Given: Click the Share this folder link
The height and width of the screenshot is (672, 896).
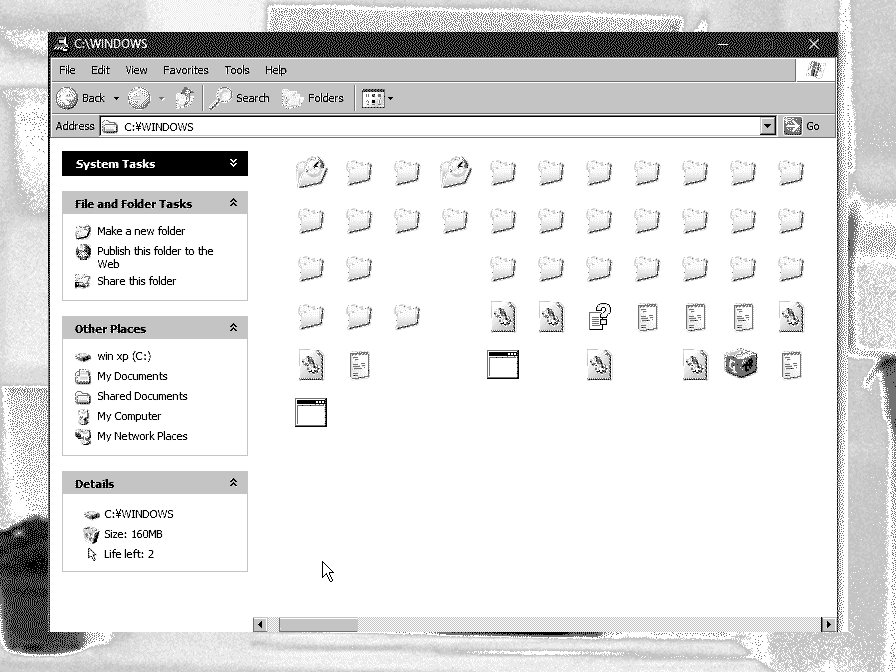Looking at the screenshot, I should tap(137, 281).
